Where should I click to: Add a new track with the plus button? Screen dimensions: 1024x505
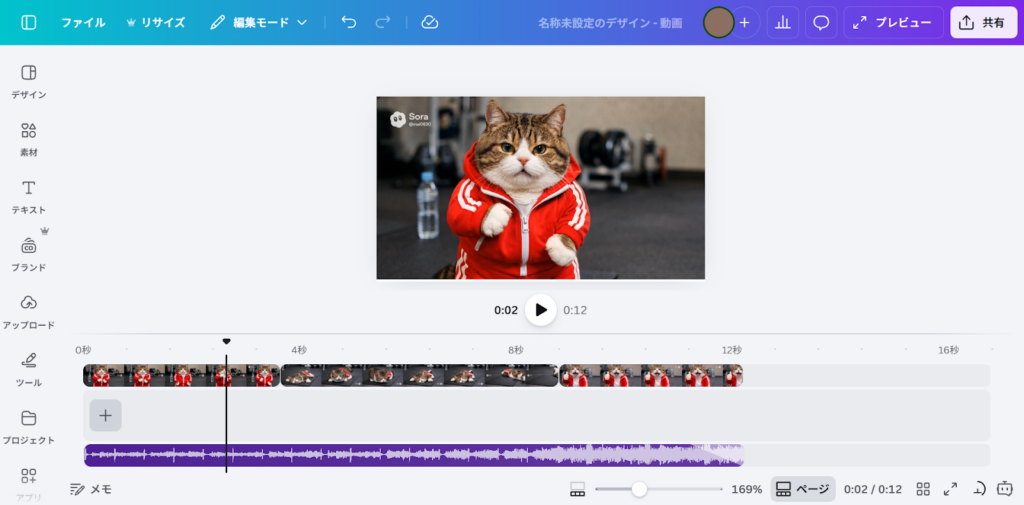[x=105, y=415]
